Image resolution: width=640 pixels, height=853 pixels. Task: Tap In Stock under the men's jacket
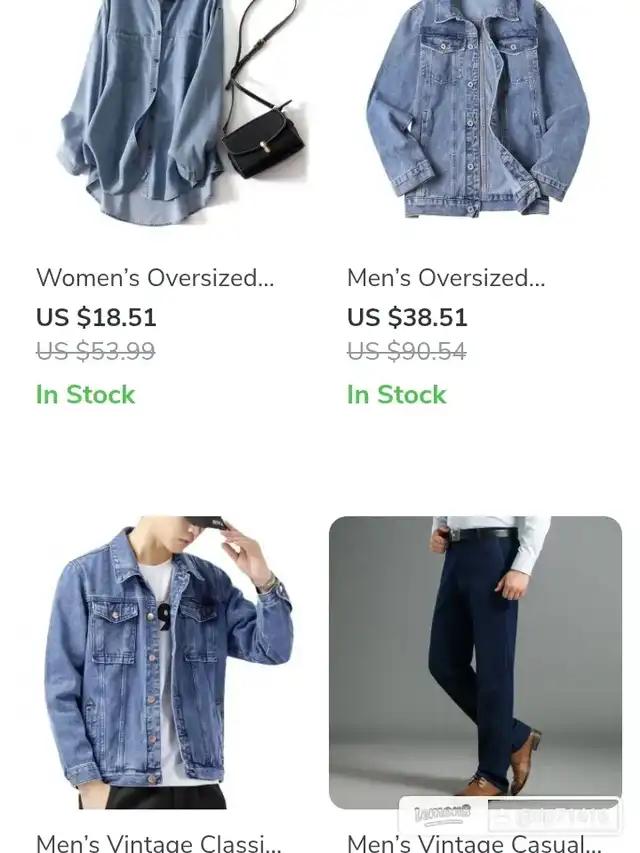point(397,394)
